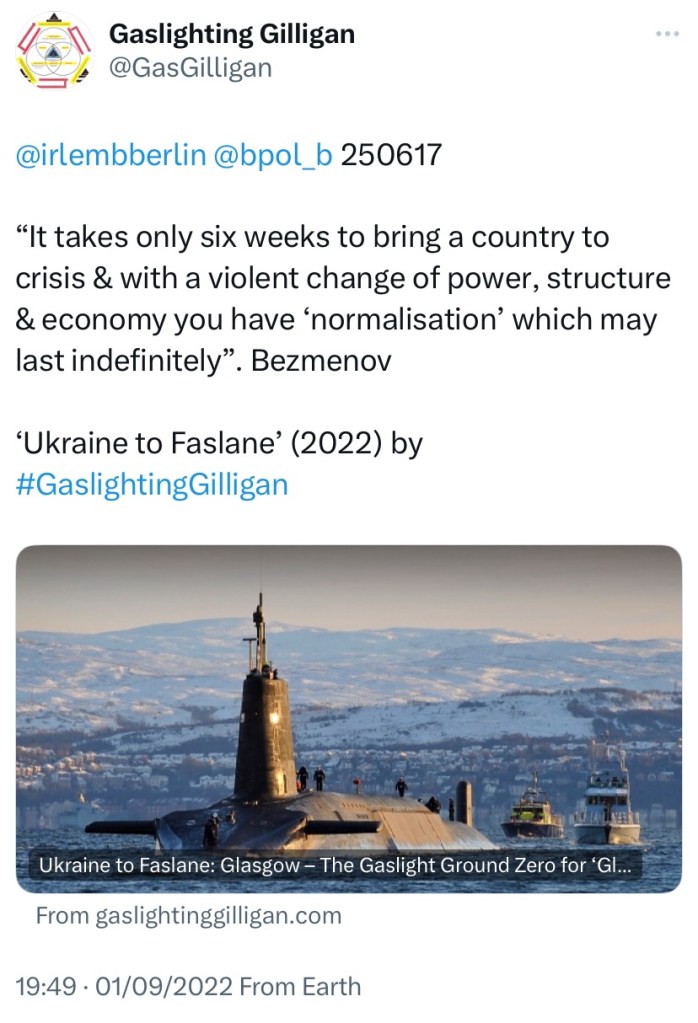
Task: Click the 'Ukraine to Faslane' (2022) line
Action: pyautogui.click(x=219, y=443)
